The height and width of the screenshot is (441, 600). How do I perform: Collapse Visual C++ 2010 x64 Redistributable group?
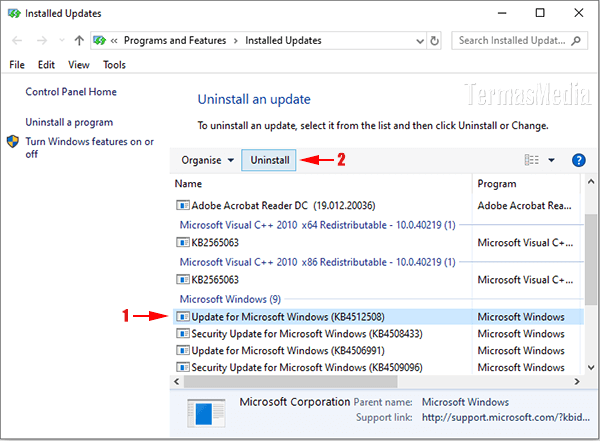tap(318, 225)
